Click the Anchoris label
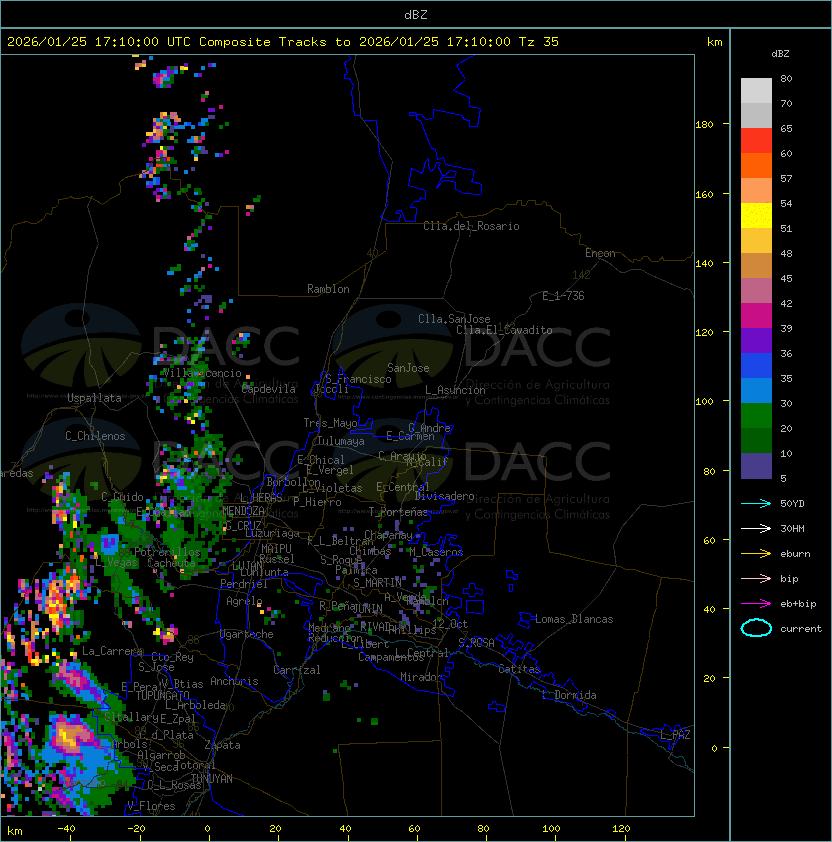 234,681
